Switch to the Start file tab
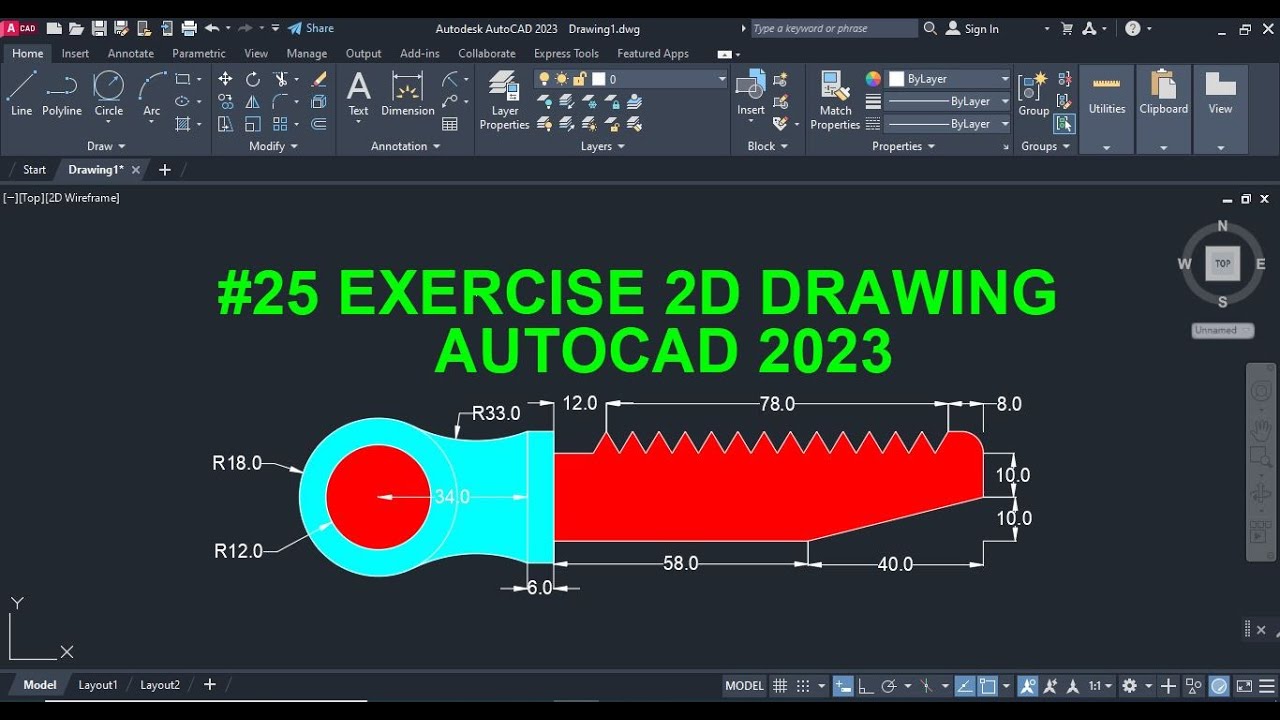The width and height of the screenshot is (1280, 720). tap(35, 170)
